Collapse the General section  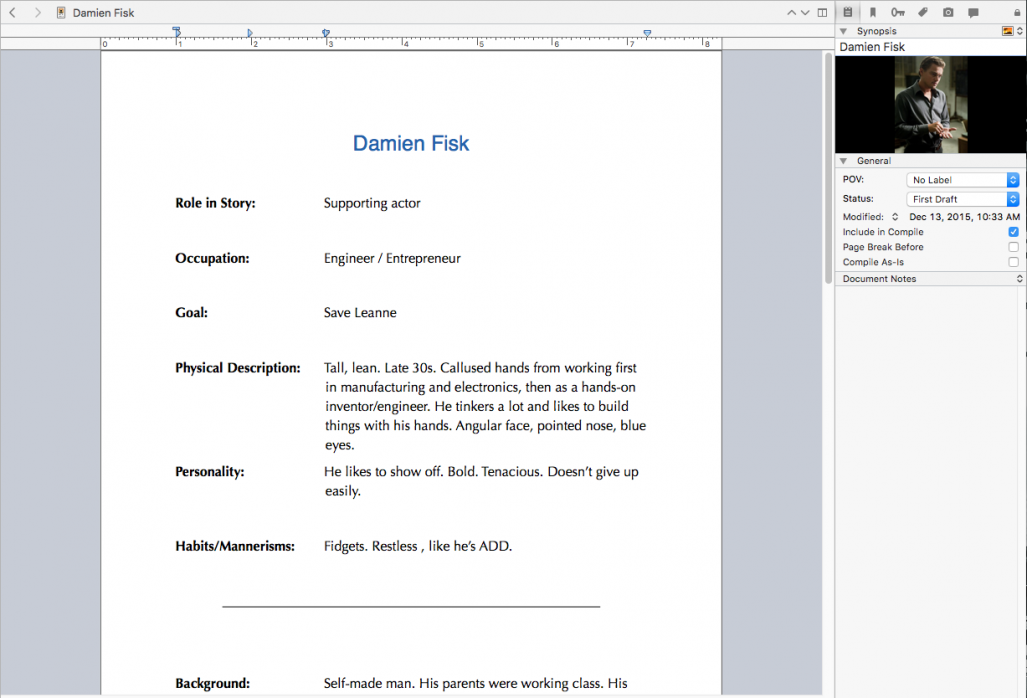click(x=844, y=160)
